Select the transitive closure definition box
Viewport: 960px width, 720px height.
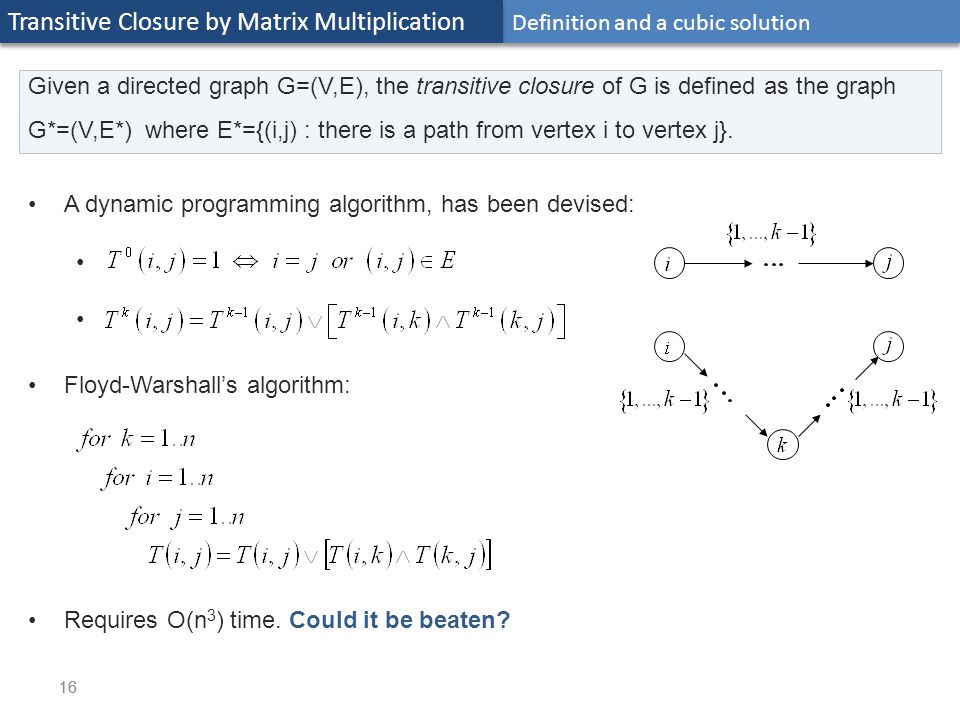[x=480, y=112]
